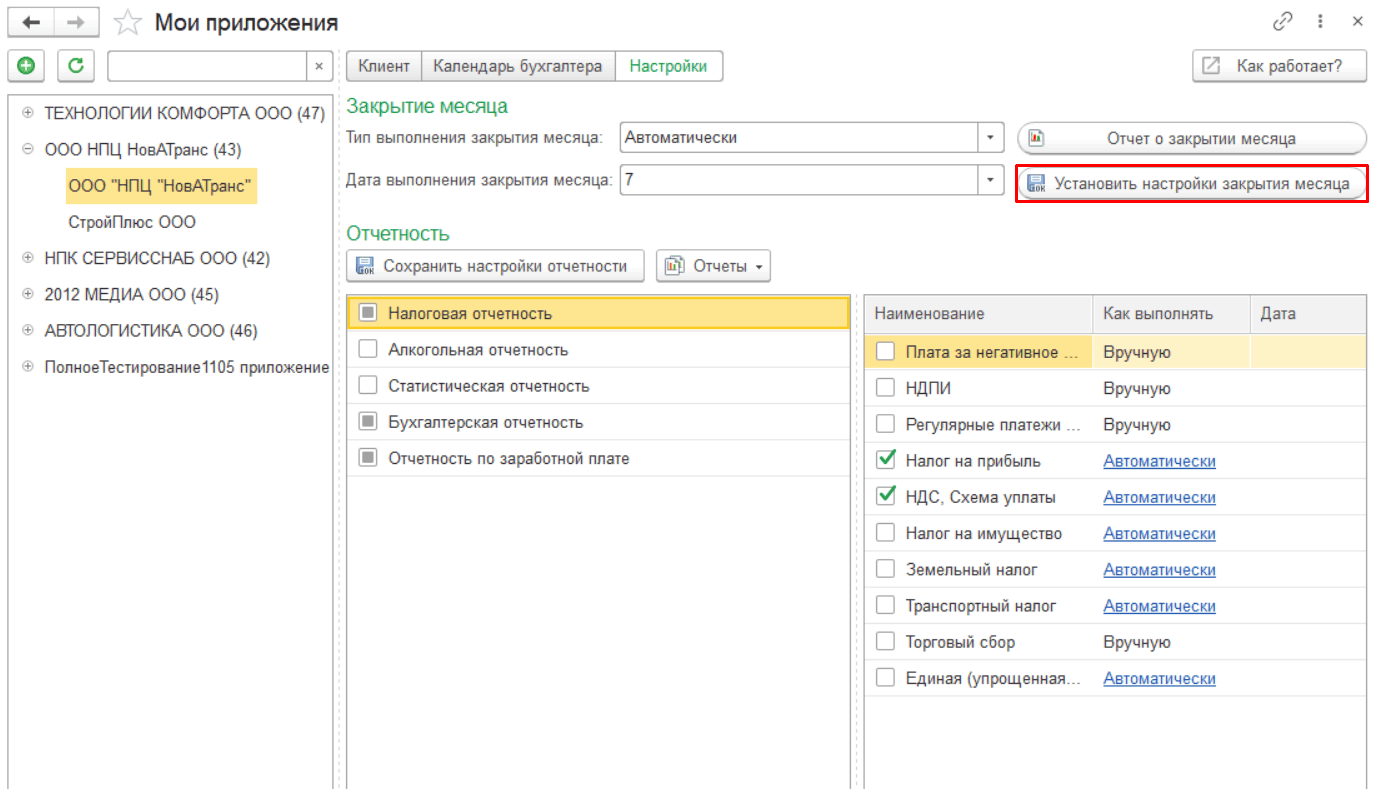Toggle Налоговая отчетность checkbox
This screenshot has height=799, width=1374.
pos(368,313)
